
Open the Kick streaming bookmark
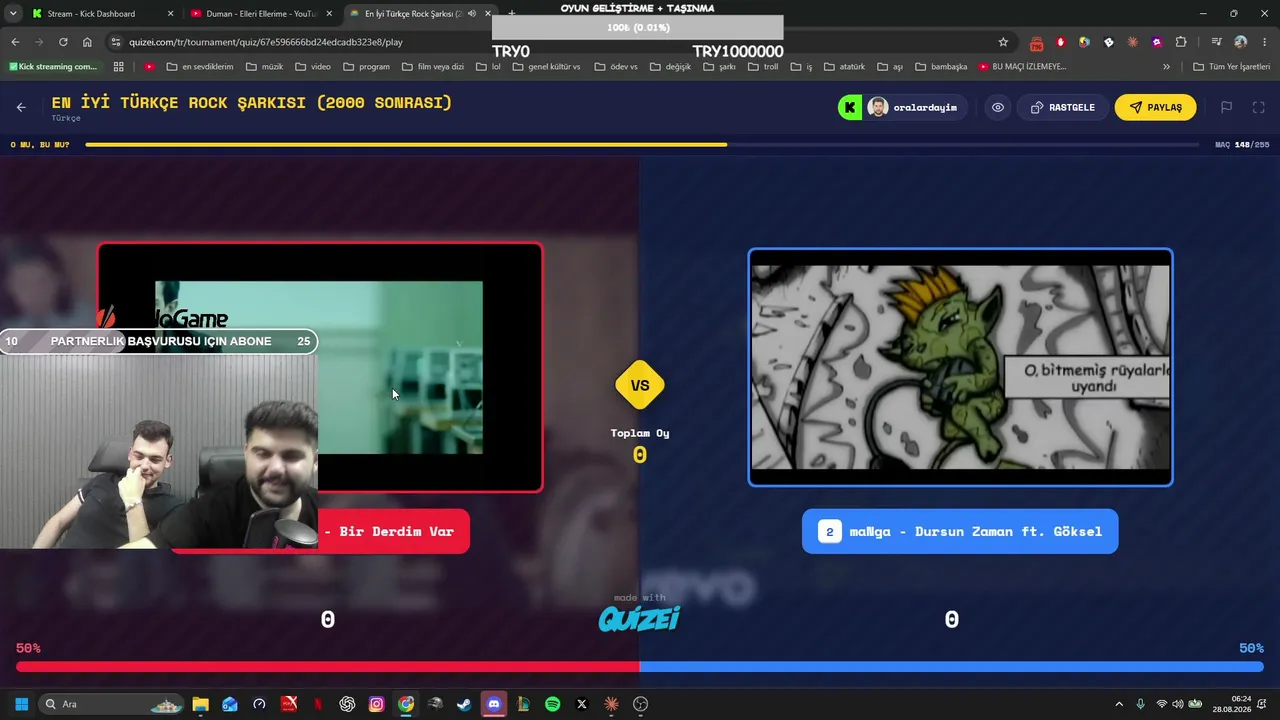click(53, 67)
